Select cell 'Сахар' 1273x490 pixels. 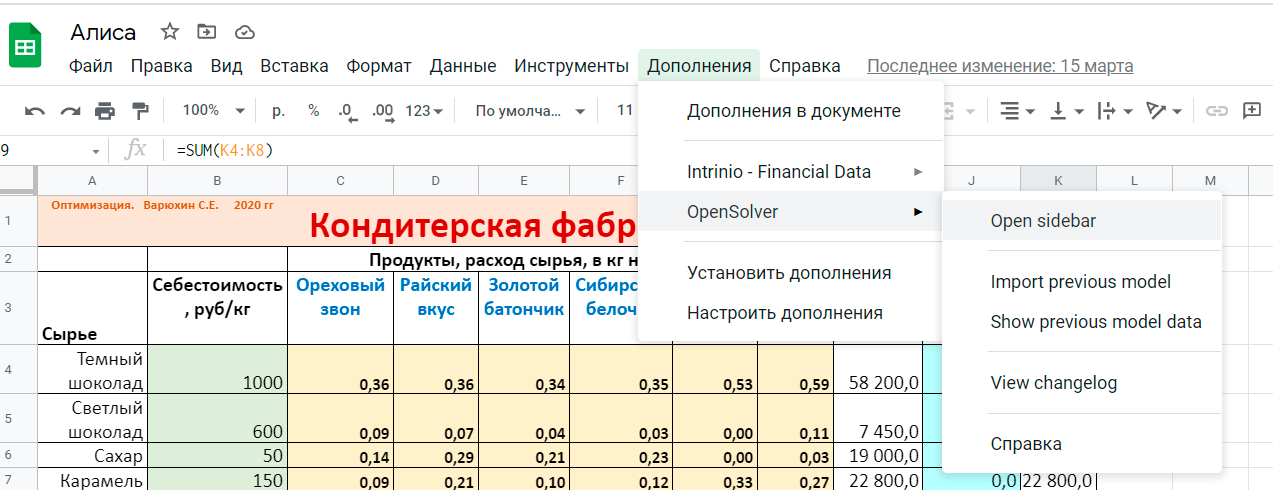click(92, 456)
